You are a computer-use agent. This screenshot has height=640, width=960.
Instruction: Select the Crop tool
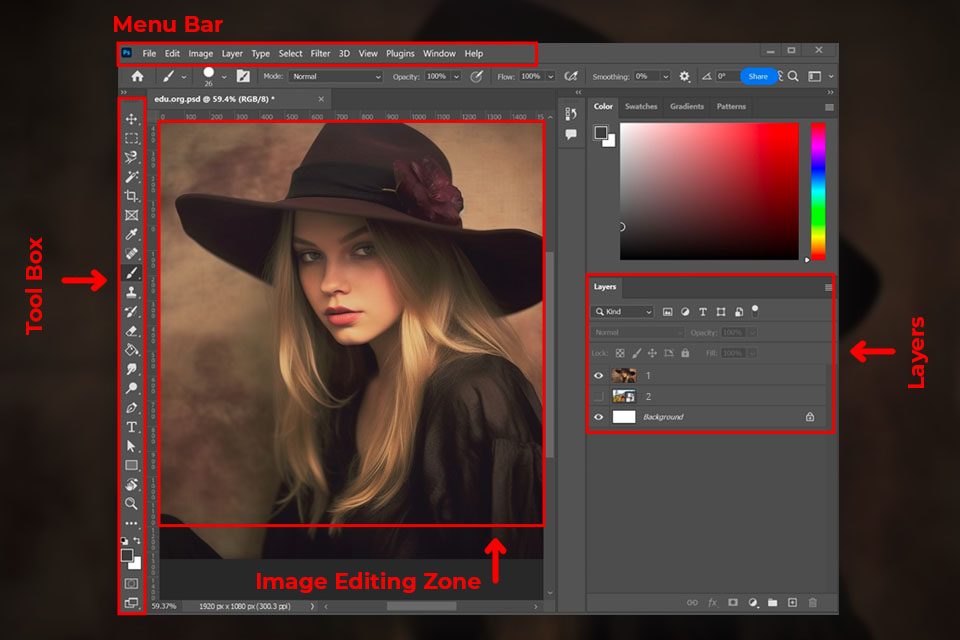[131, 196]
